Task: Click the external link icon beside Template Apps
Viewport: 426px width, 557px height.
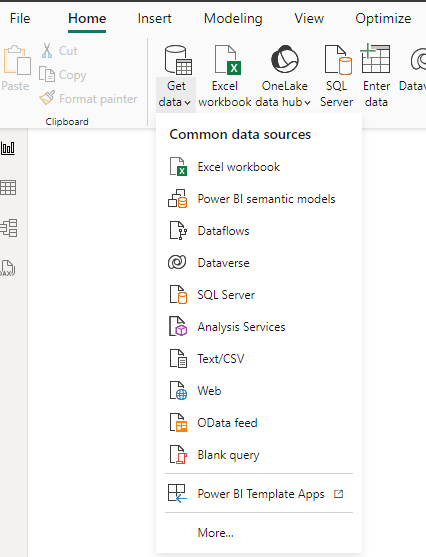Action: click(339, 494)
